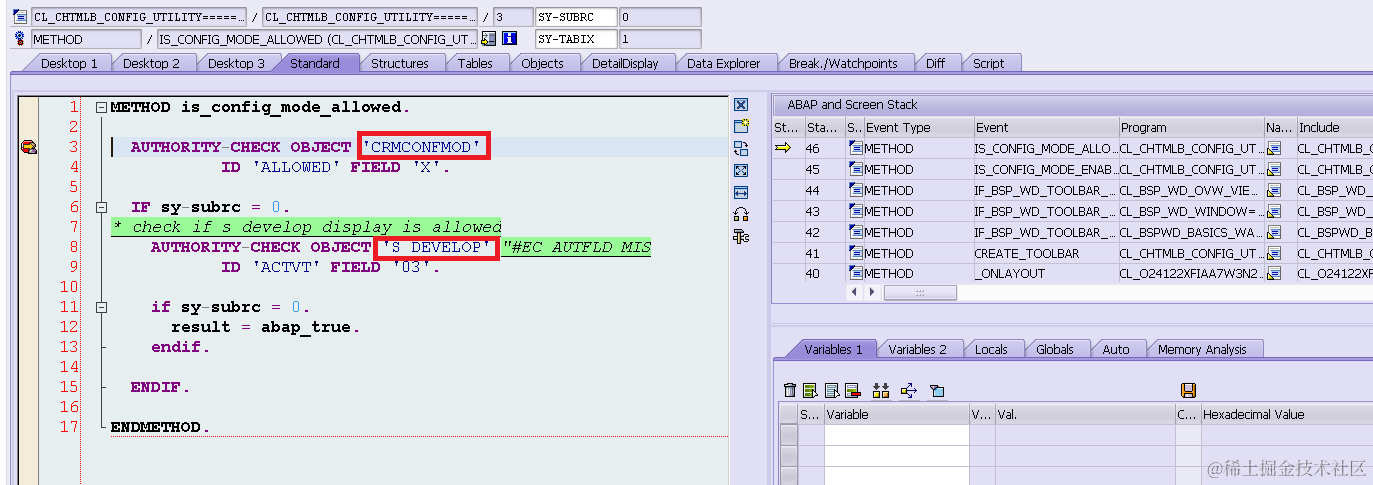Collapse the METHOD block on line 1
This screenshot has height=485, width=1373.
pos(101,107)
